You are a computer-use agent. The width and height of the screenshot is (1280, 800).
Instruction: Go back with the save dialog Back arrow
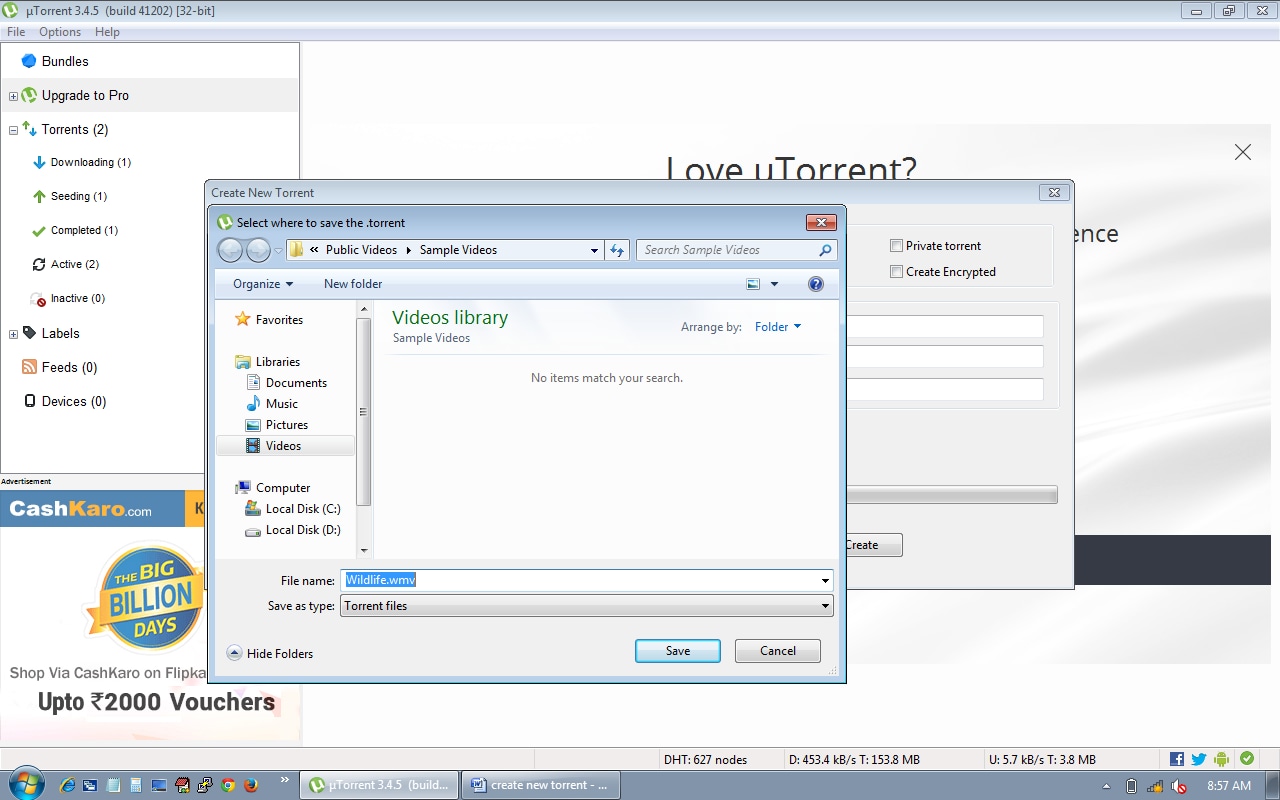230,250
